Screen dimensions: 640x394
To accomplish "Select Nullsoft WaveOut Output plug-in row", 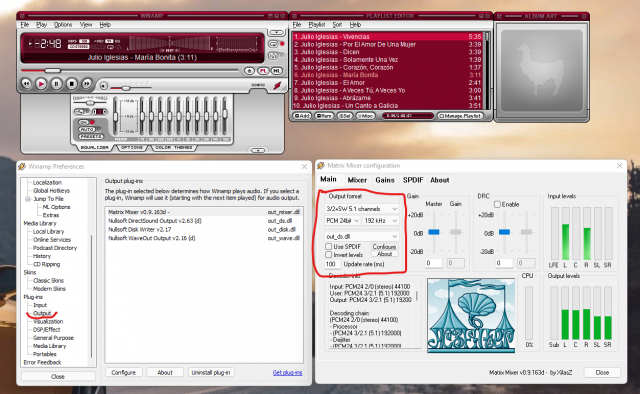I will click(204, 238).
